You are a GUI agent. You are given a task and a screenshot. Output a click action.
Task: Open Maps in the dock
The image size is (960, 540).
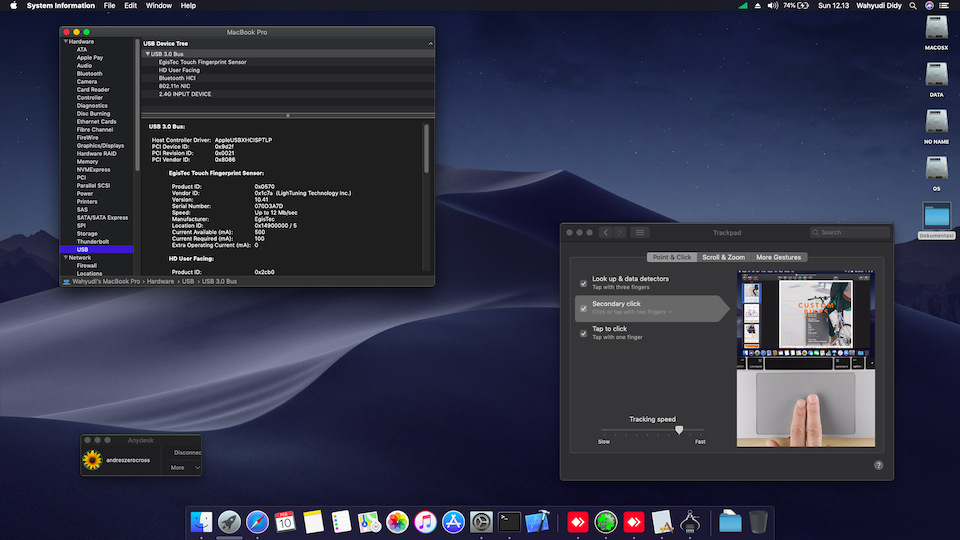(369, 522)
